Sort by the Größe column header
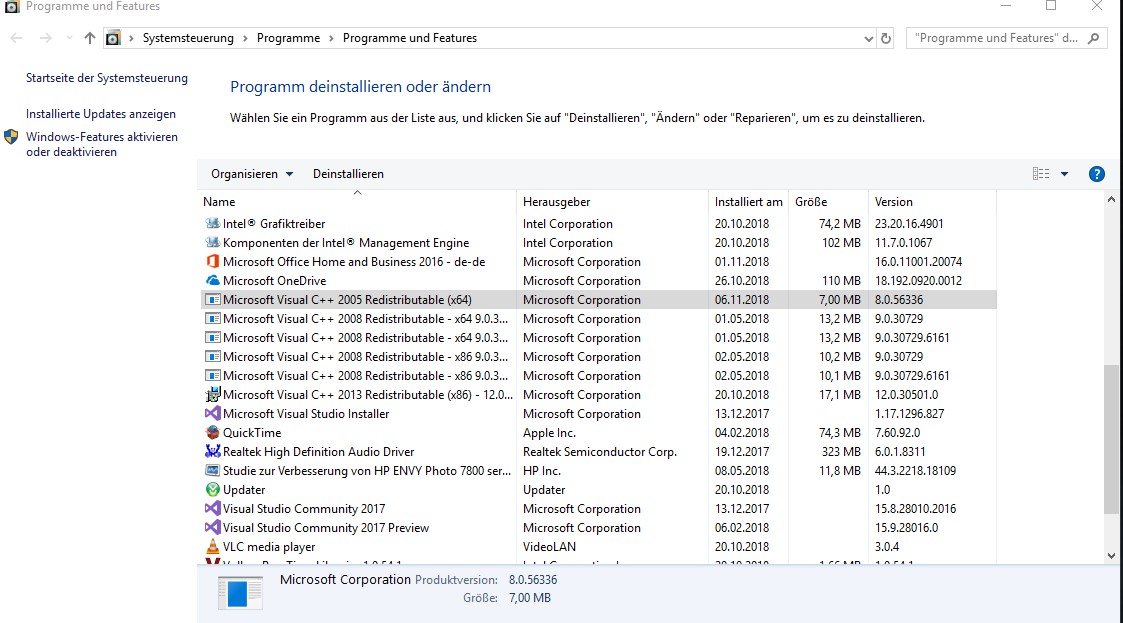This screenshot has height=623, width=1123. pyautogui.click(x=828, y=202)
